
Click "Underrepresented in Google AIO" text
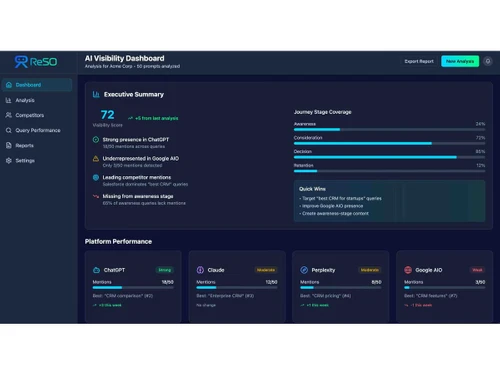coord(141,159)
